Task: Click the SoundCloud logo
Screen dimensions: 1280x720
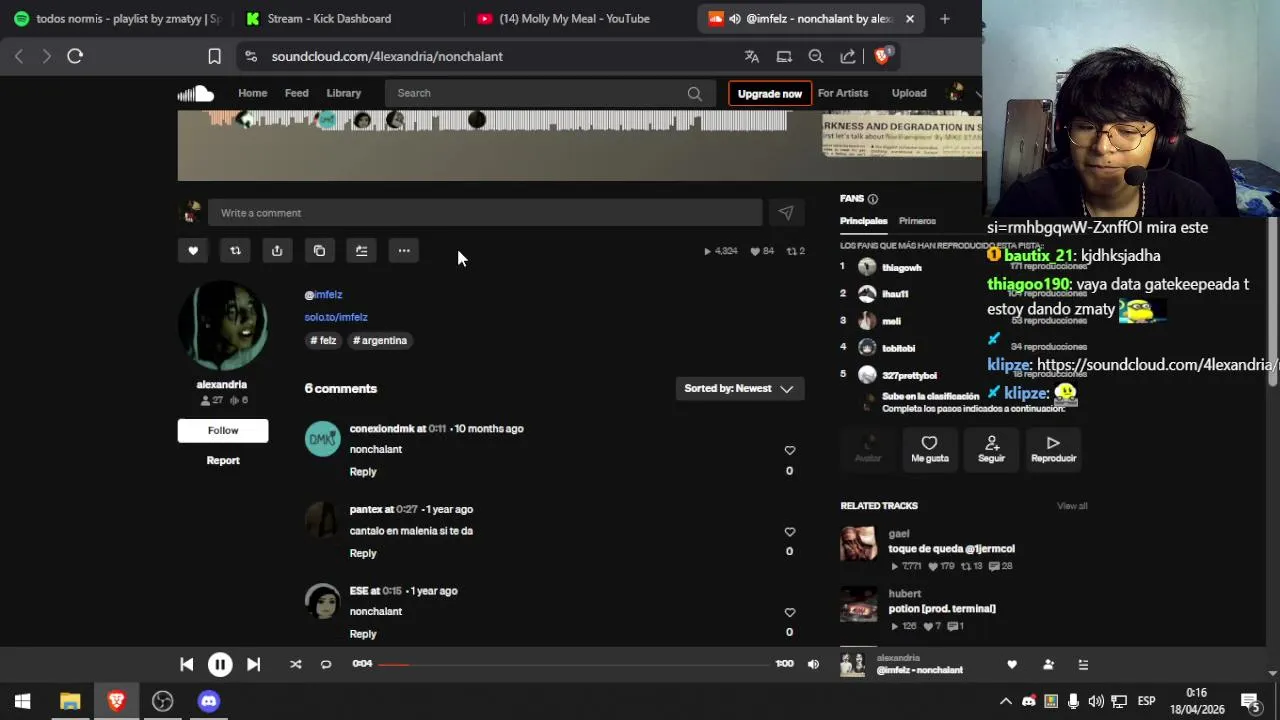Action: [x=196, y=93]
